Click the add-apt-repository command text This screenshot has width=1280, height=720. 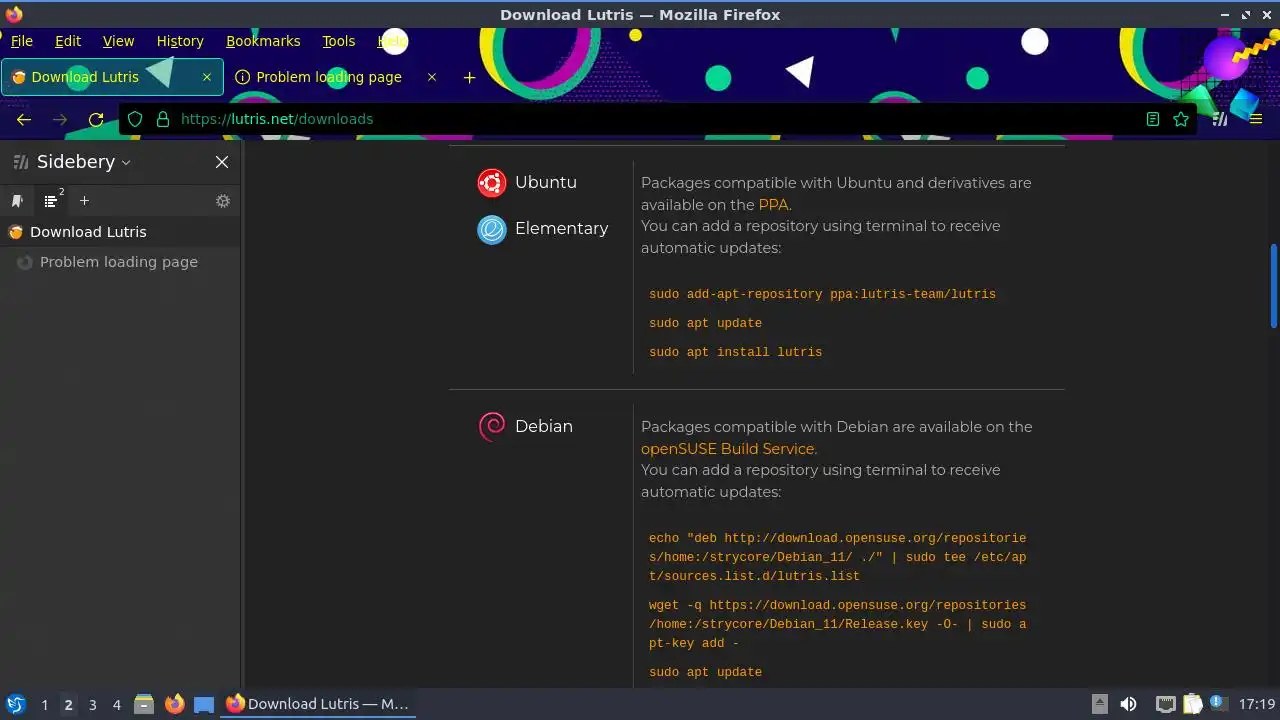point(822,294)
